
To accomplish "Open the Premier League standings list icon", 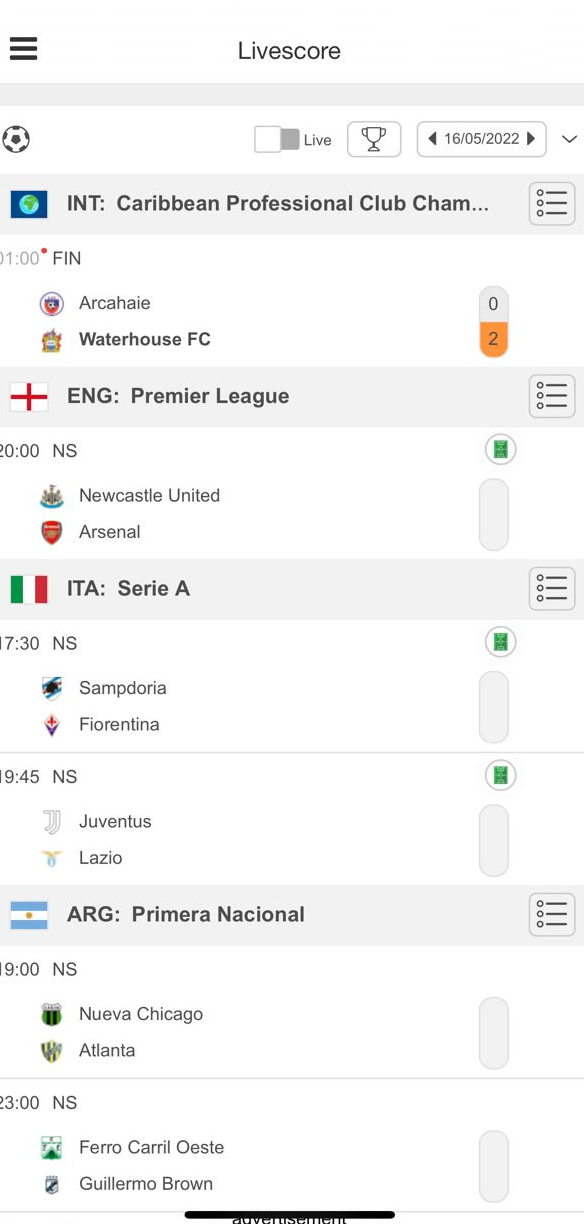I will pos(552,396).
